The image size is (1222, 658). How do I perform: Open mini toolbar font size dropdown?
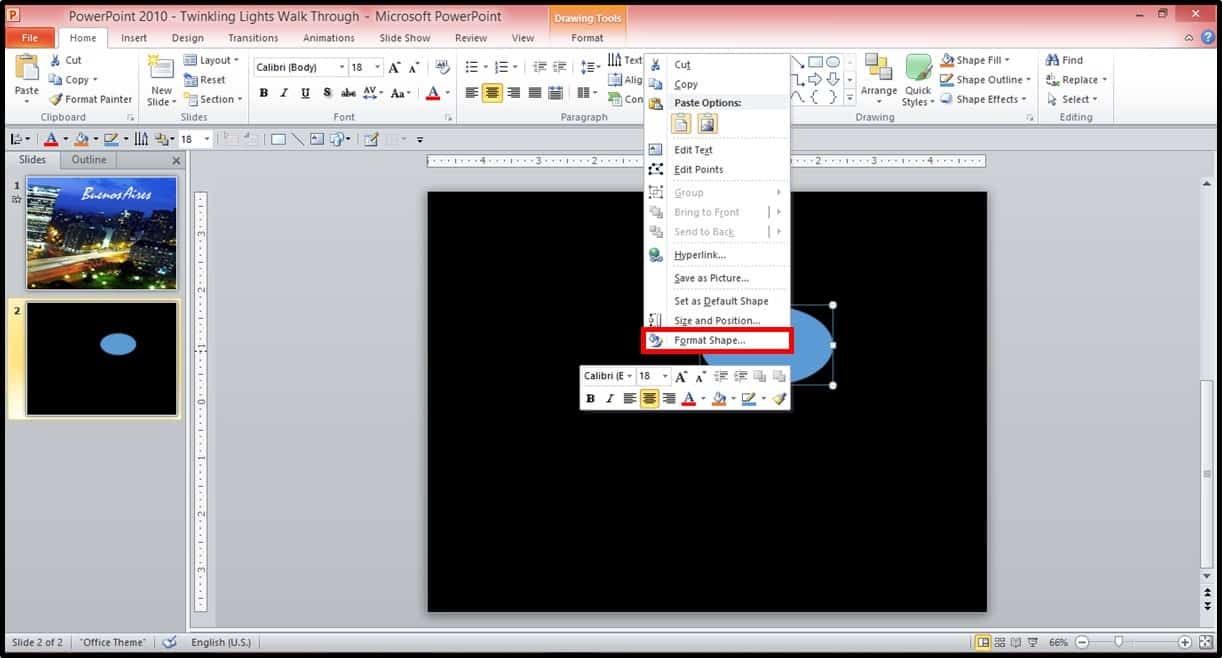[665, 376]
